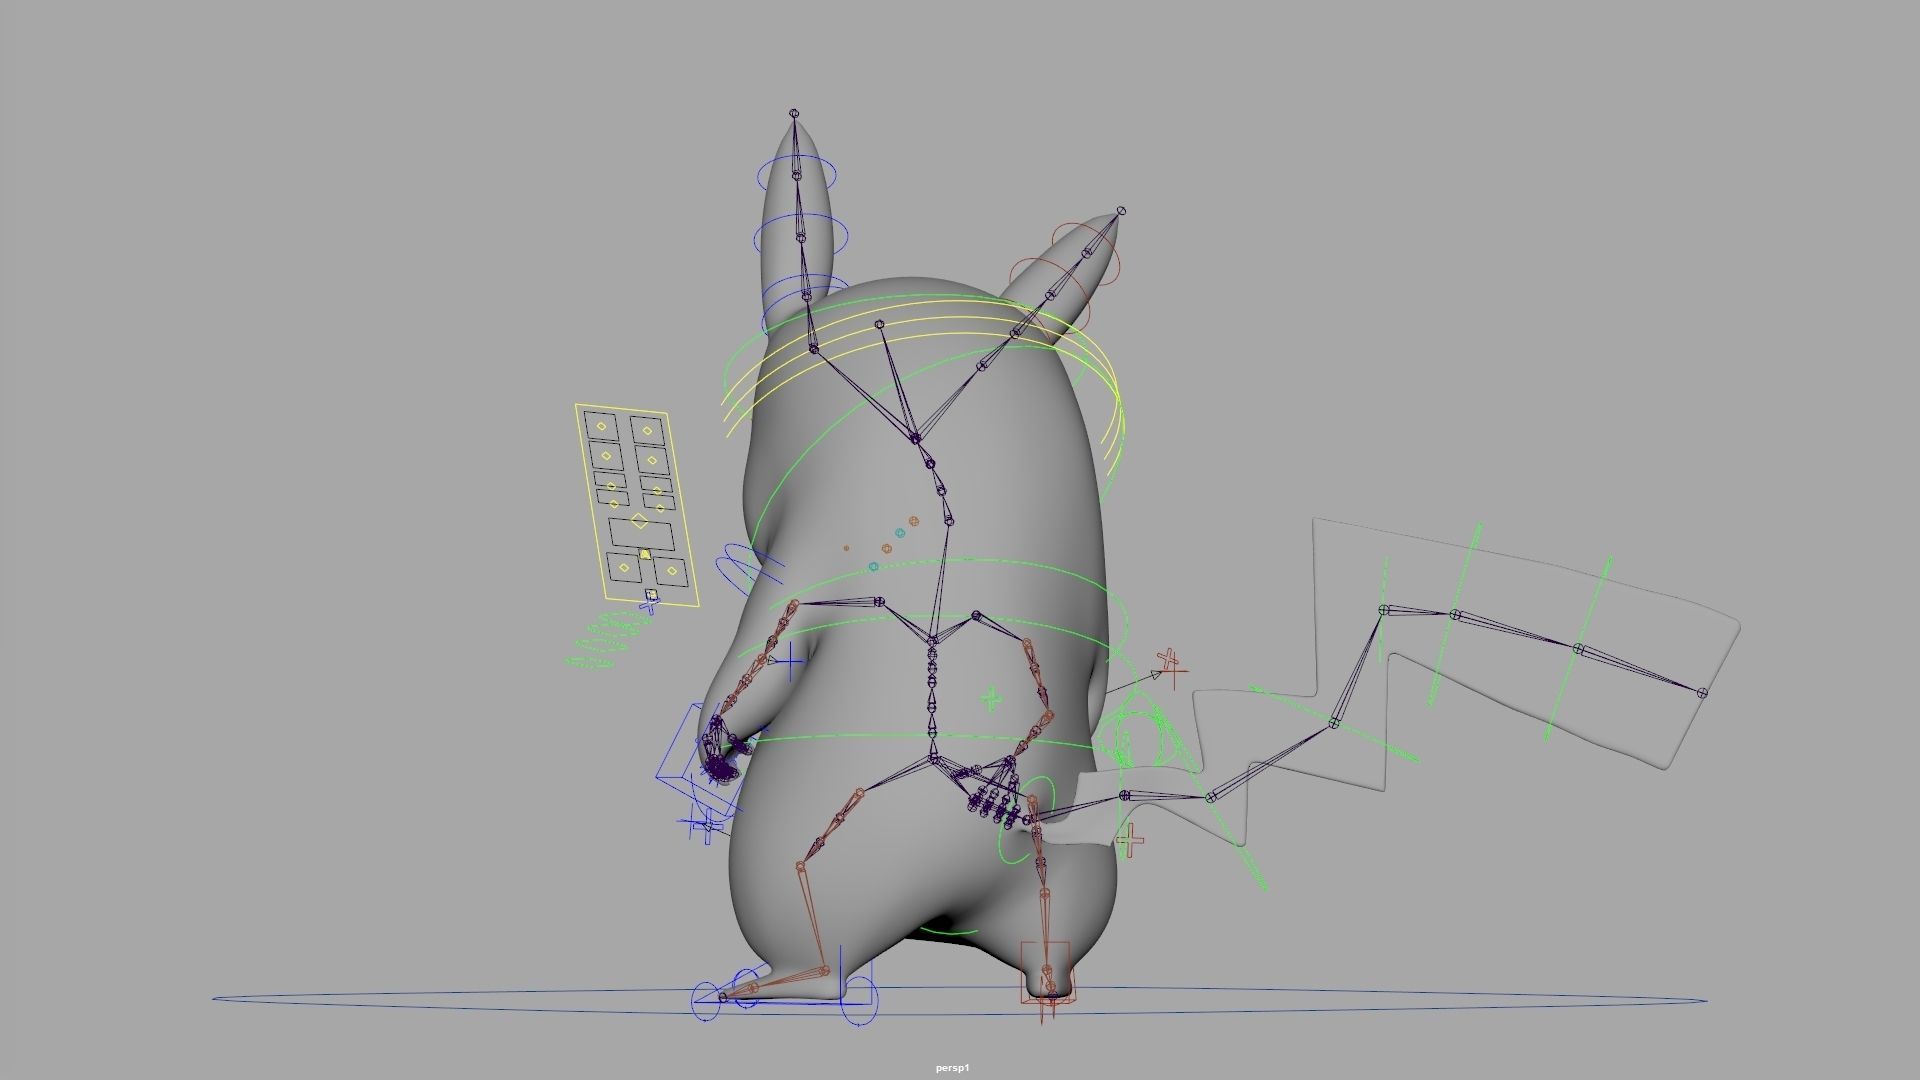Viewport: 1920px width, 1080px height.
Task: Select the bottom-right diamond of the facial control panel
Action: [670, 572]
